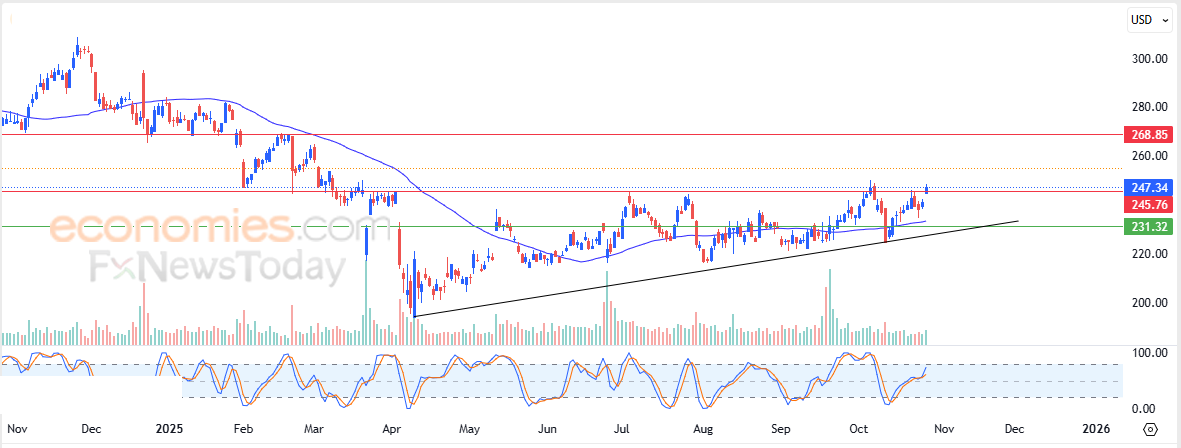Click the orange dotted horizontal line

point(600,168)
